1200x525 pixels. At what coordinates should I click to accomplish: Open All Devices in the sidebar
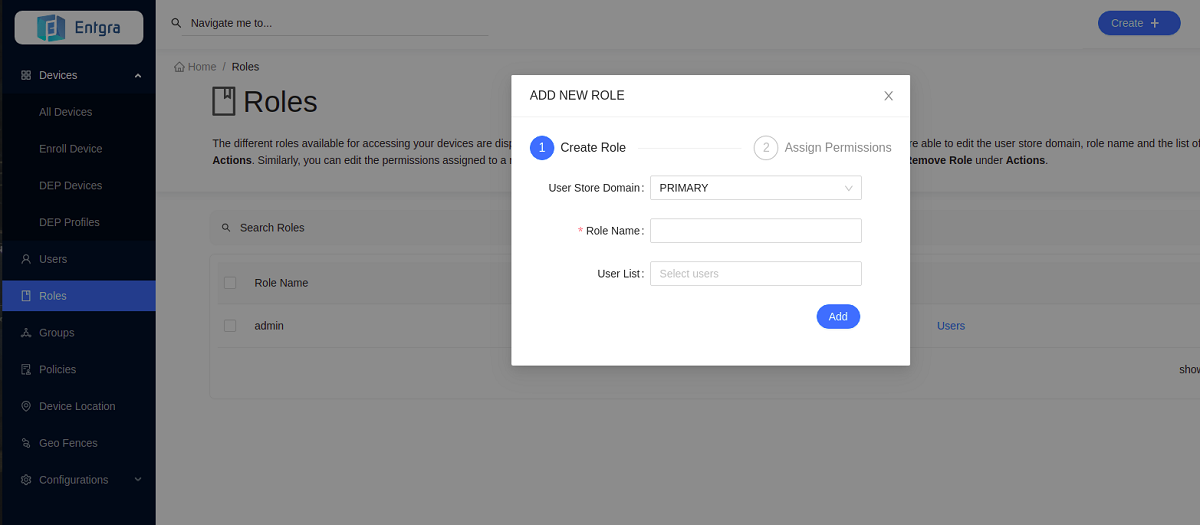pos(65,112)
